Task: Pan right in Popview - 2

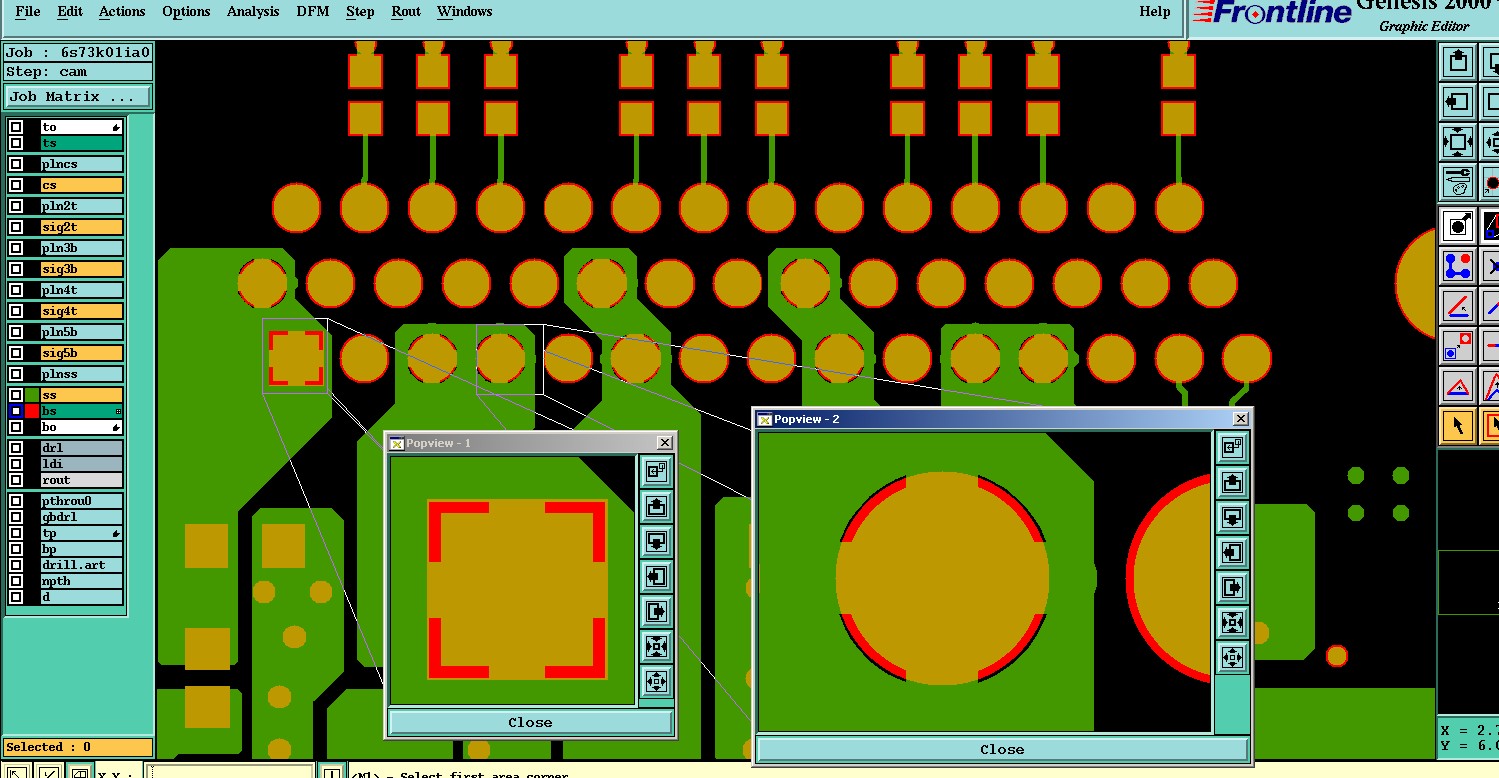Action: click(1233, 588)
